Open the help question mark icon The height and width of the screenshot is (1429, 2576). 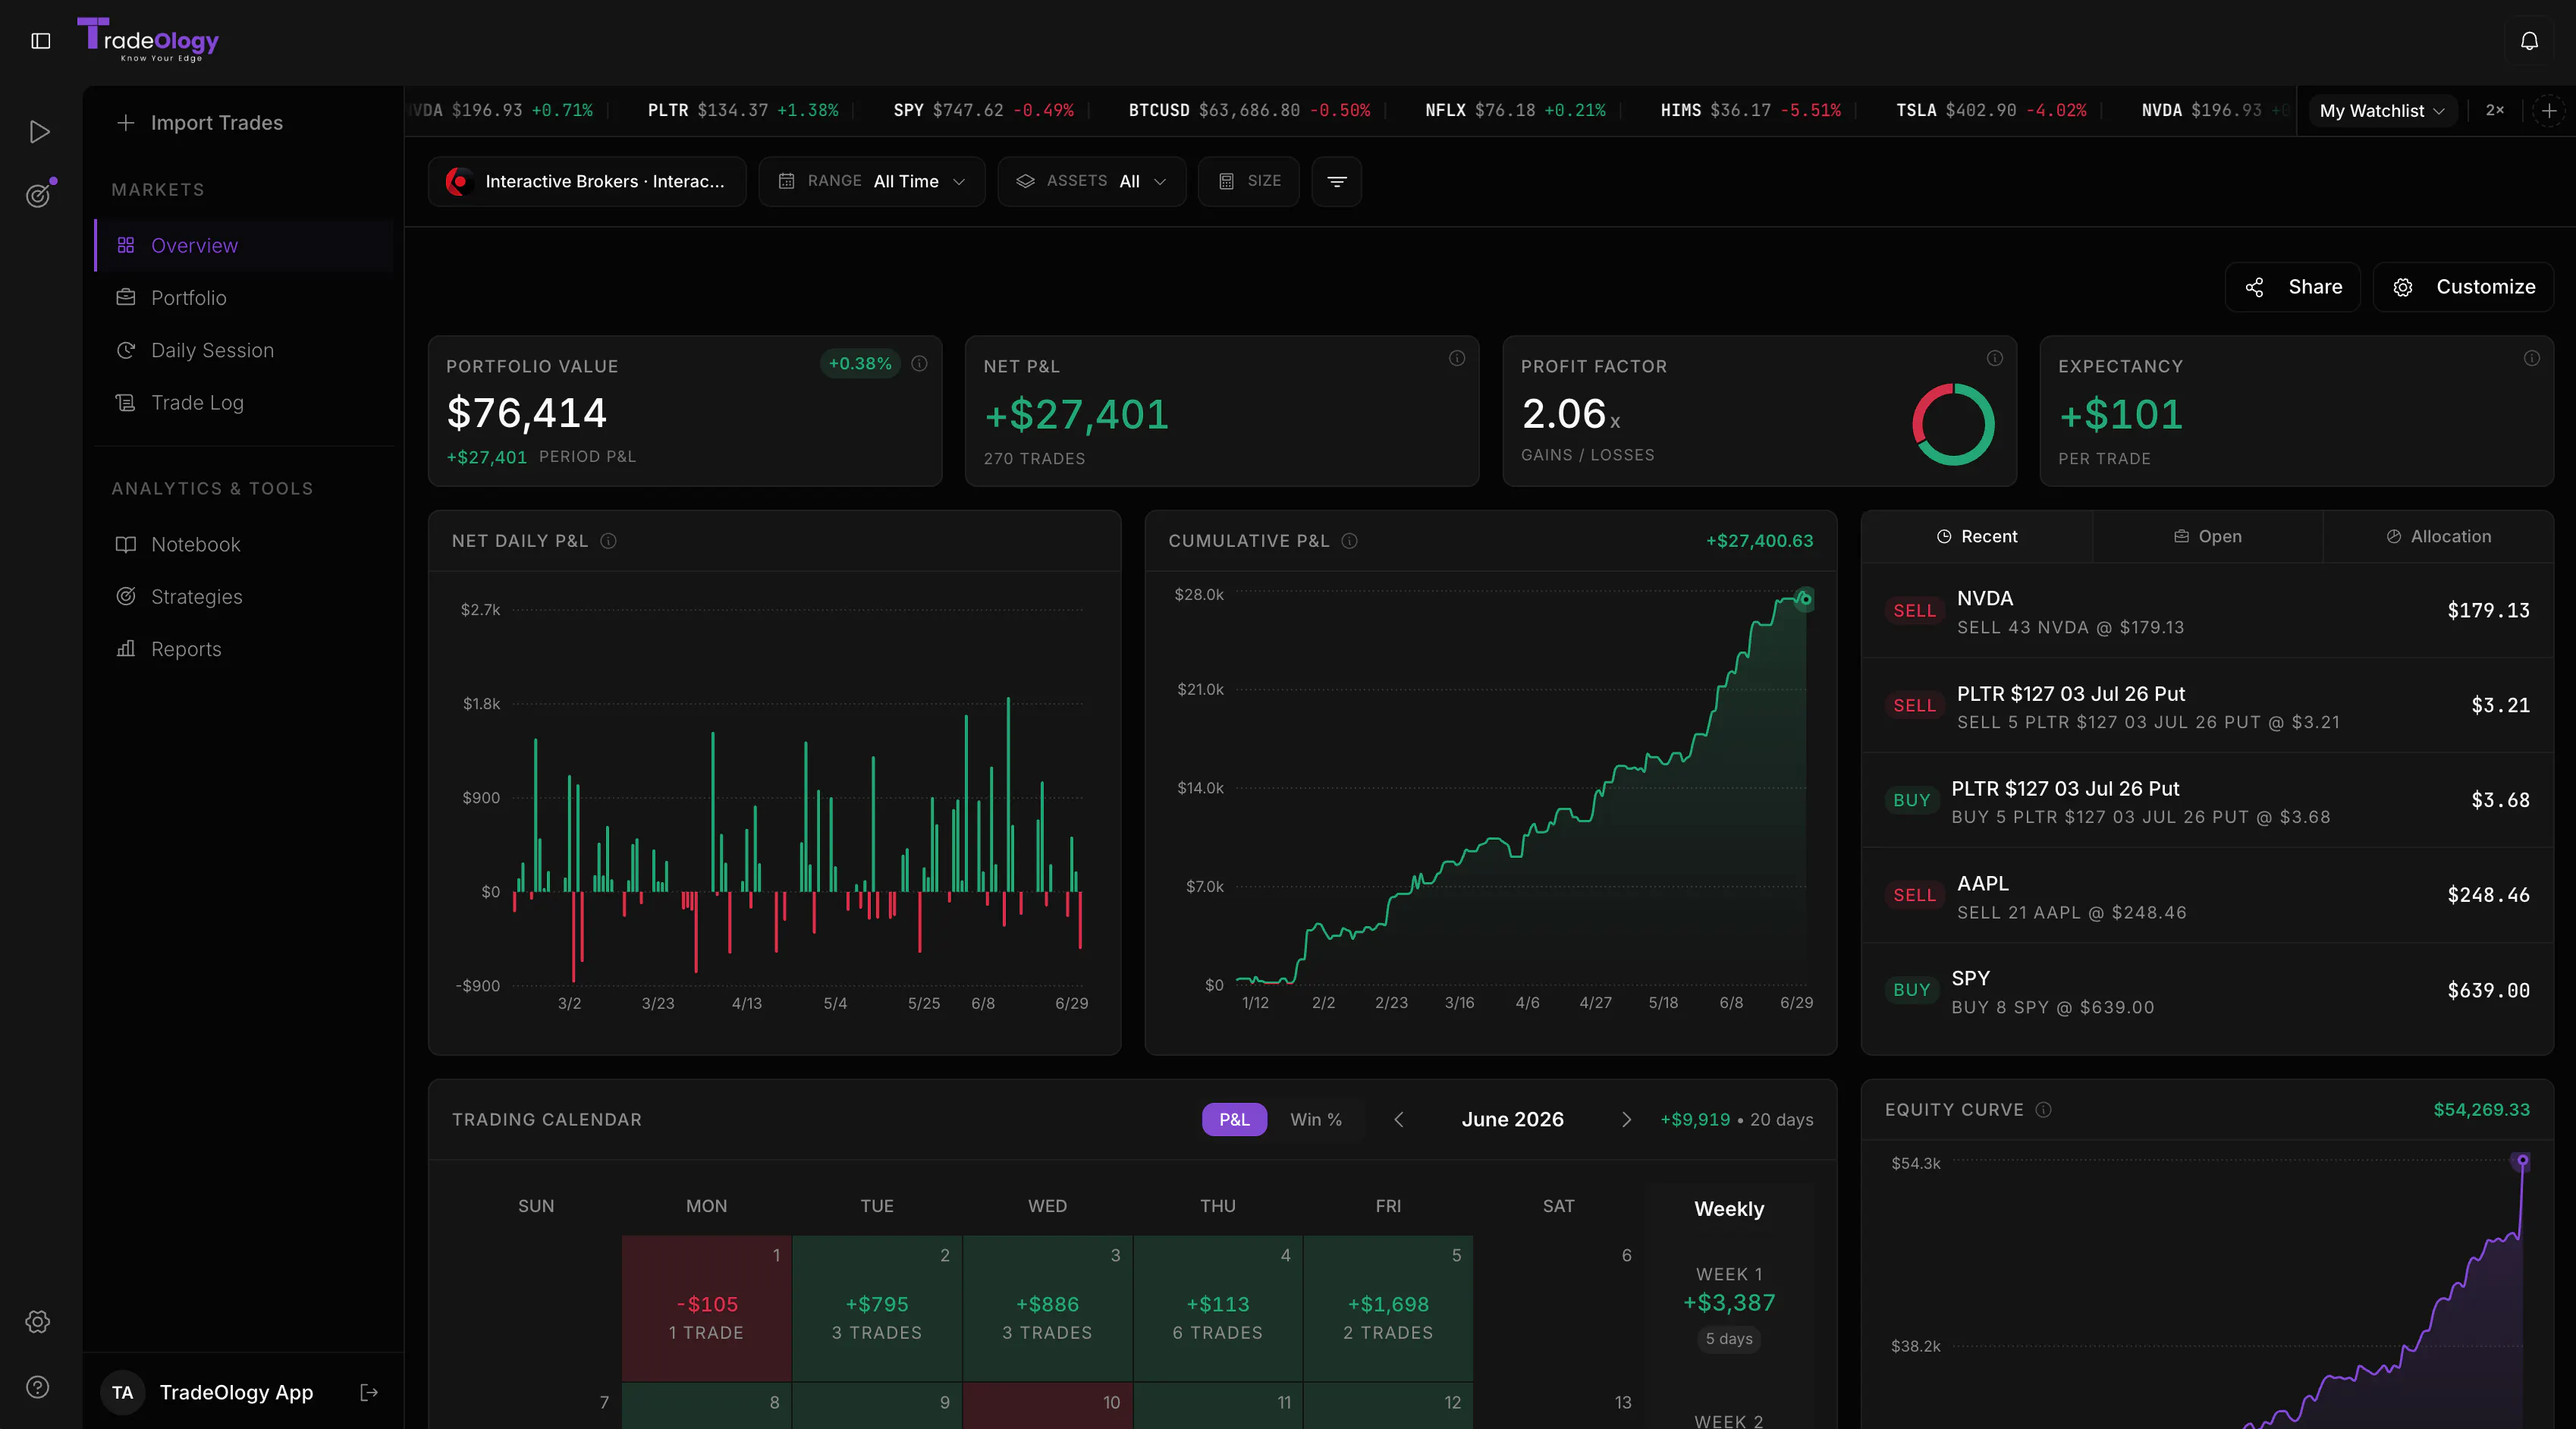pyautogui.click(x=38, y=1387)
